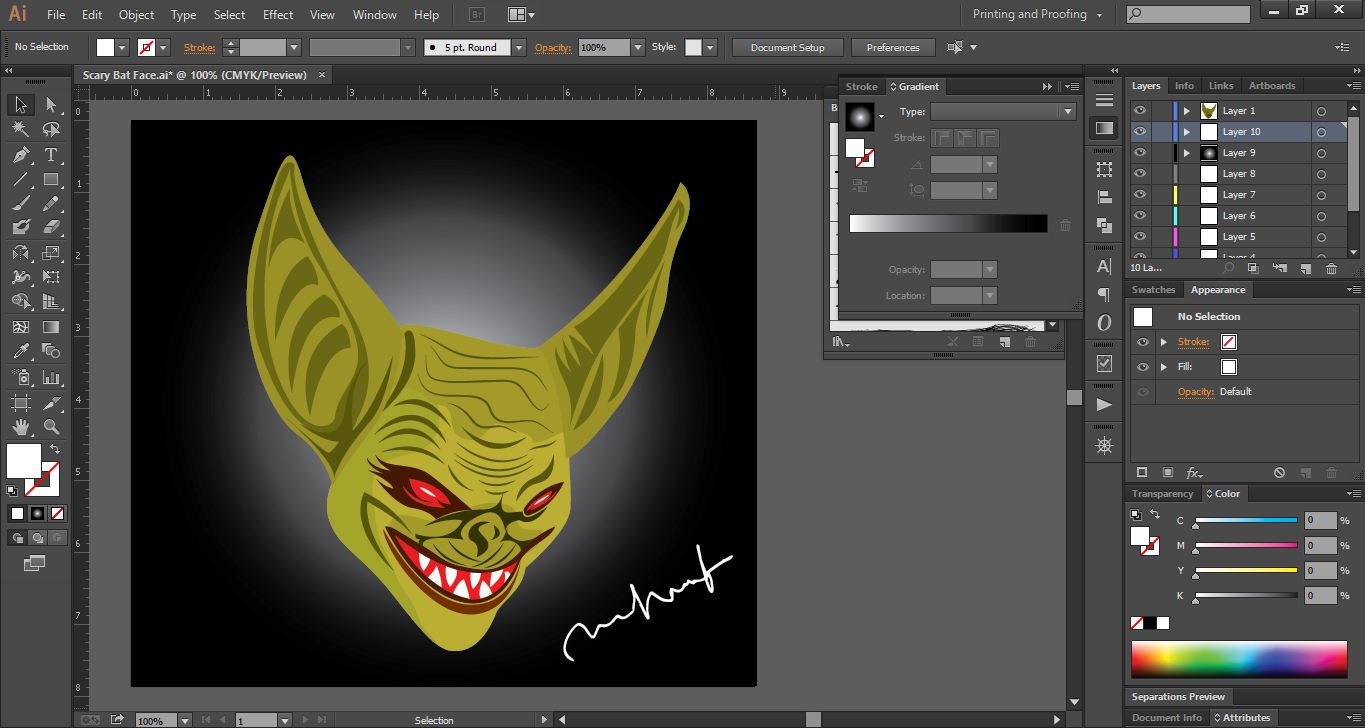Switch to the Artboards tab
This screenshot has height=728, width=1365.
tap(1271, 86)
